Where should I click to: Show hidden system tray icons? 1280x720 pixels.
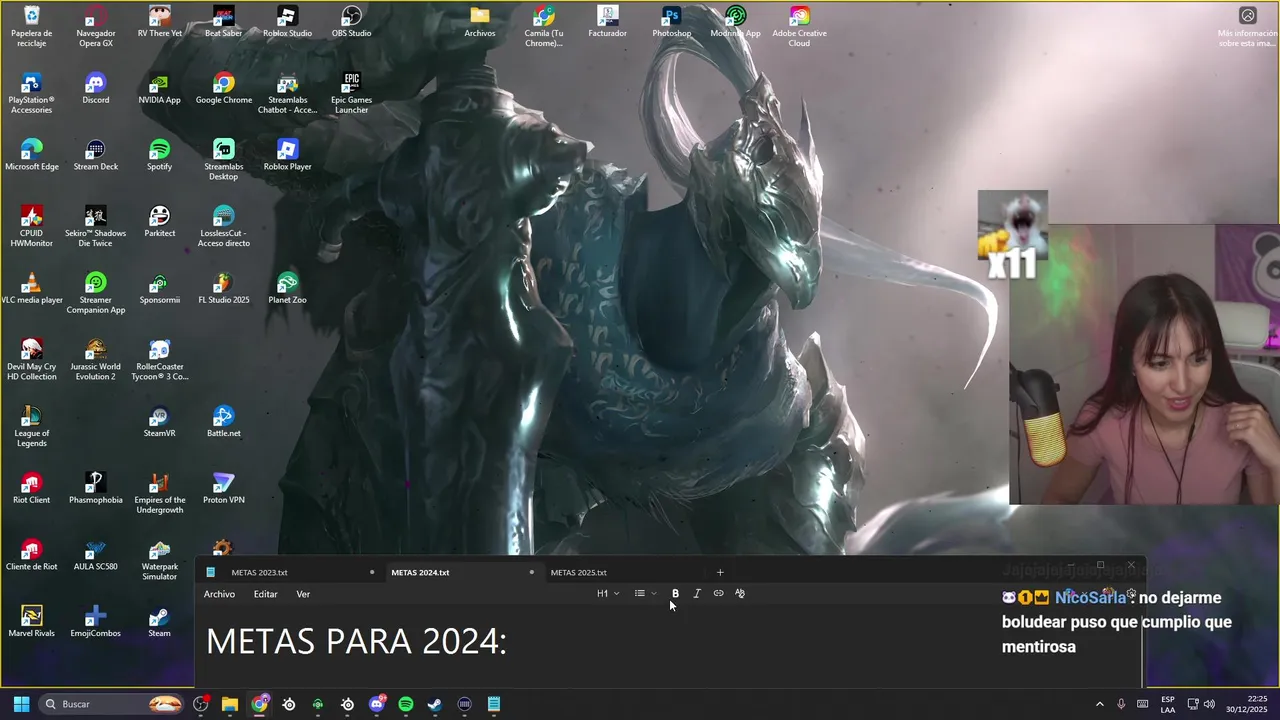(x=1099, y=704)
